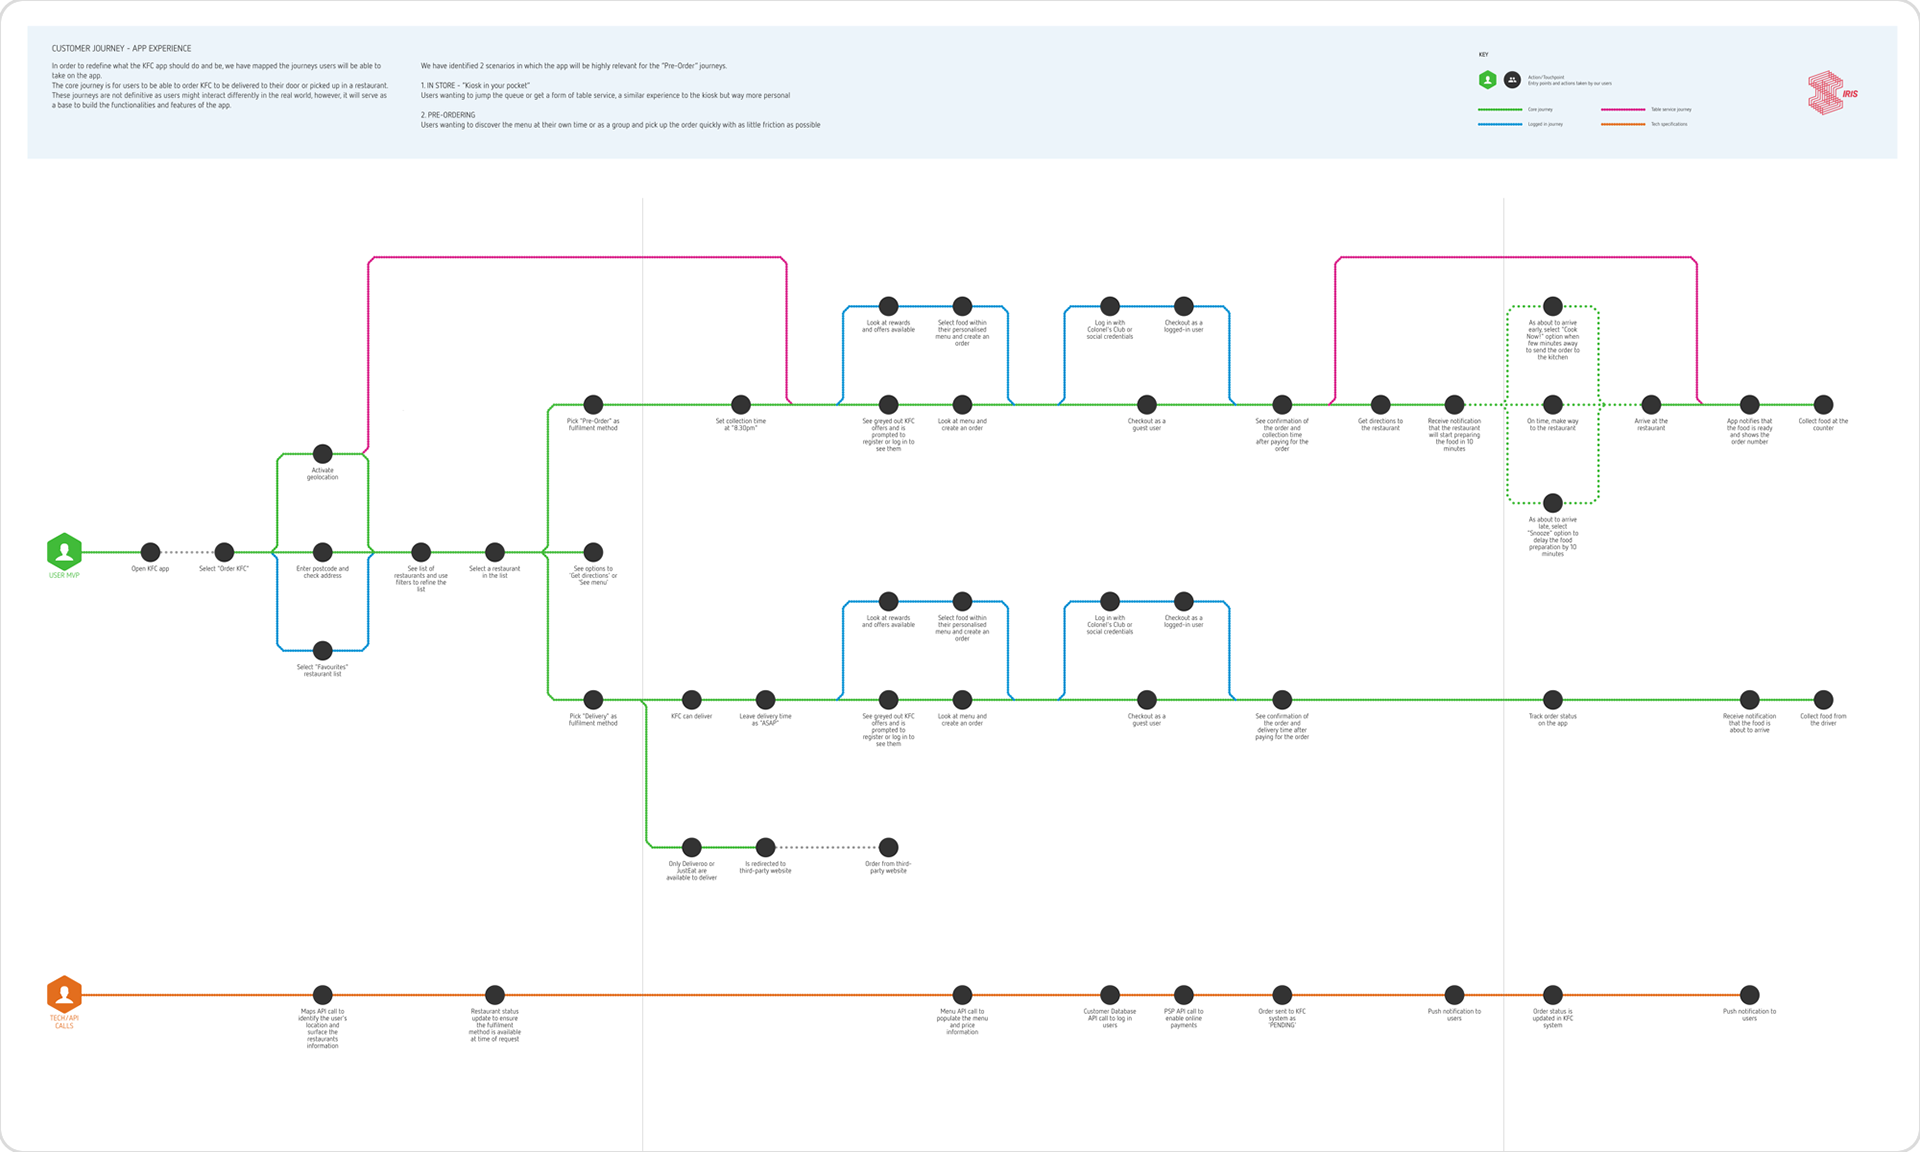Viewport: 1920px width, 1152px height.
Task: Click the 'Get directions' or 'See menu' options node
Action: coord(593,552)
